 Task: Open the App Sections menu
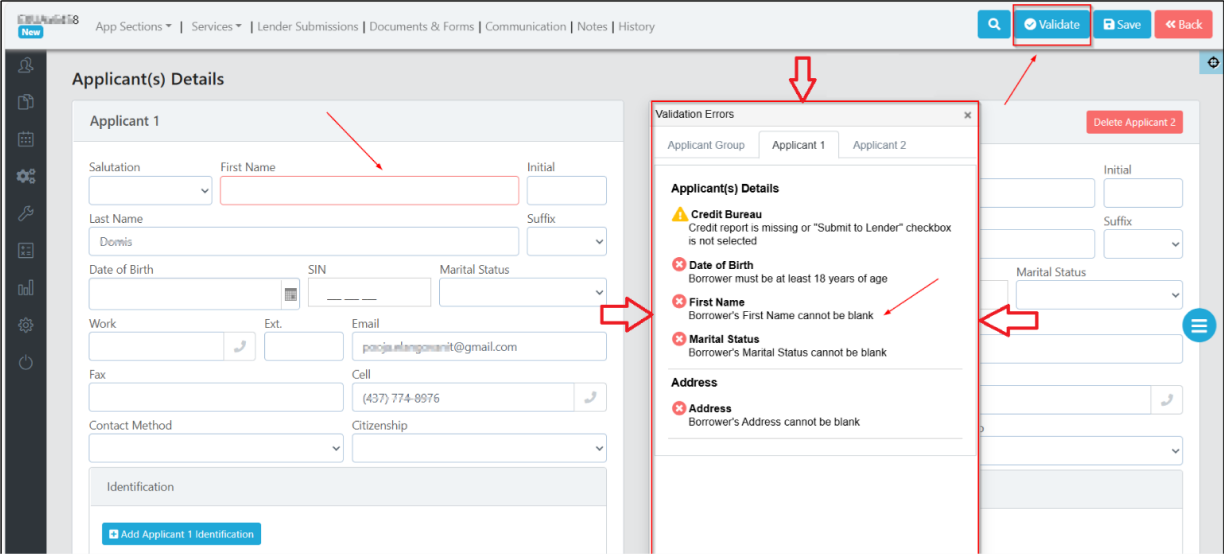[x=133, y=27]
